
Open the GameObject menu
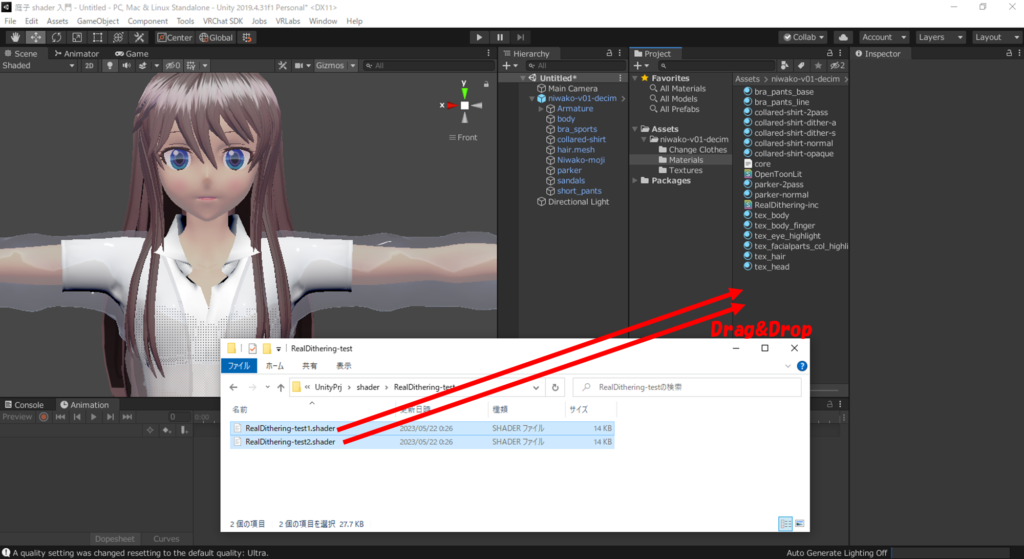[x=97, y=20]
